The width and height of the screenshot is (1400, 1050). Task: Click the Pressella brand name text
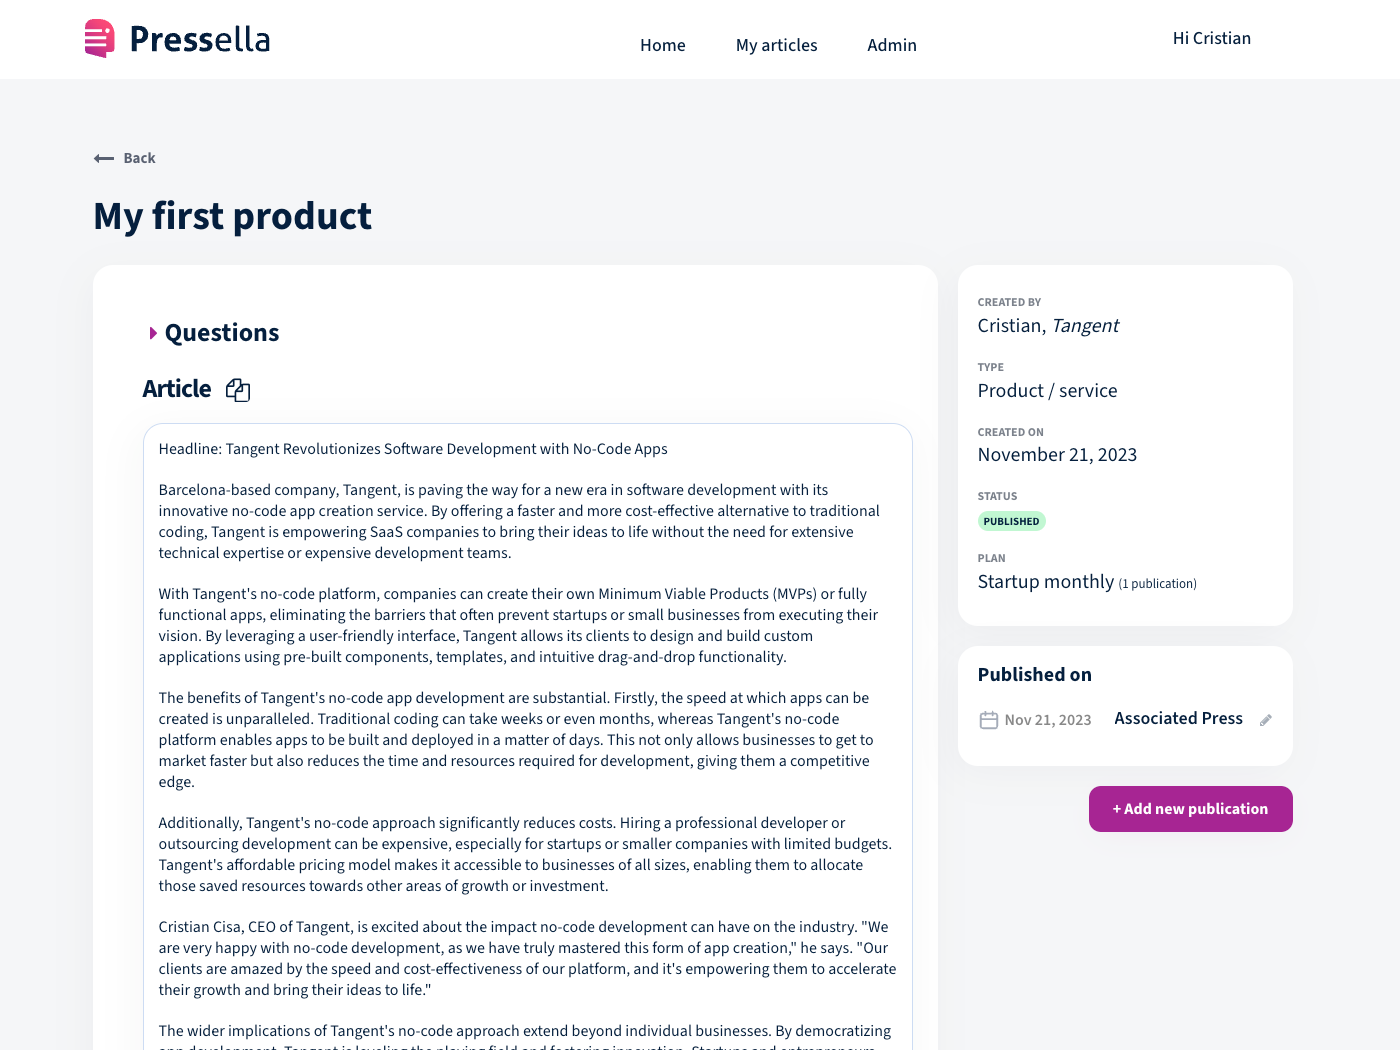coord(200,39)
